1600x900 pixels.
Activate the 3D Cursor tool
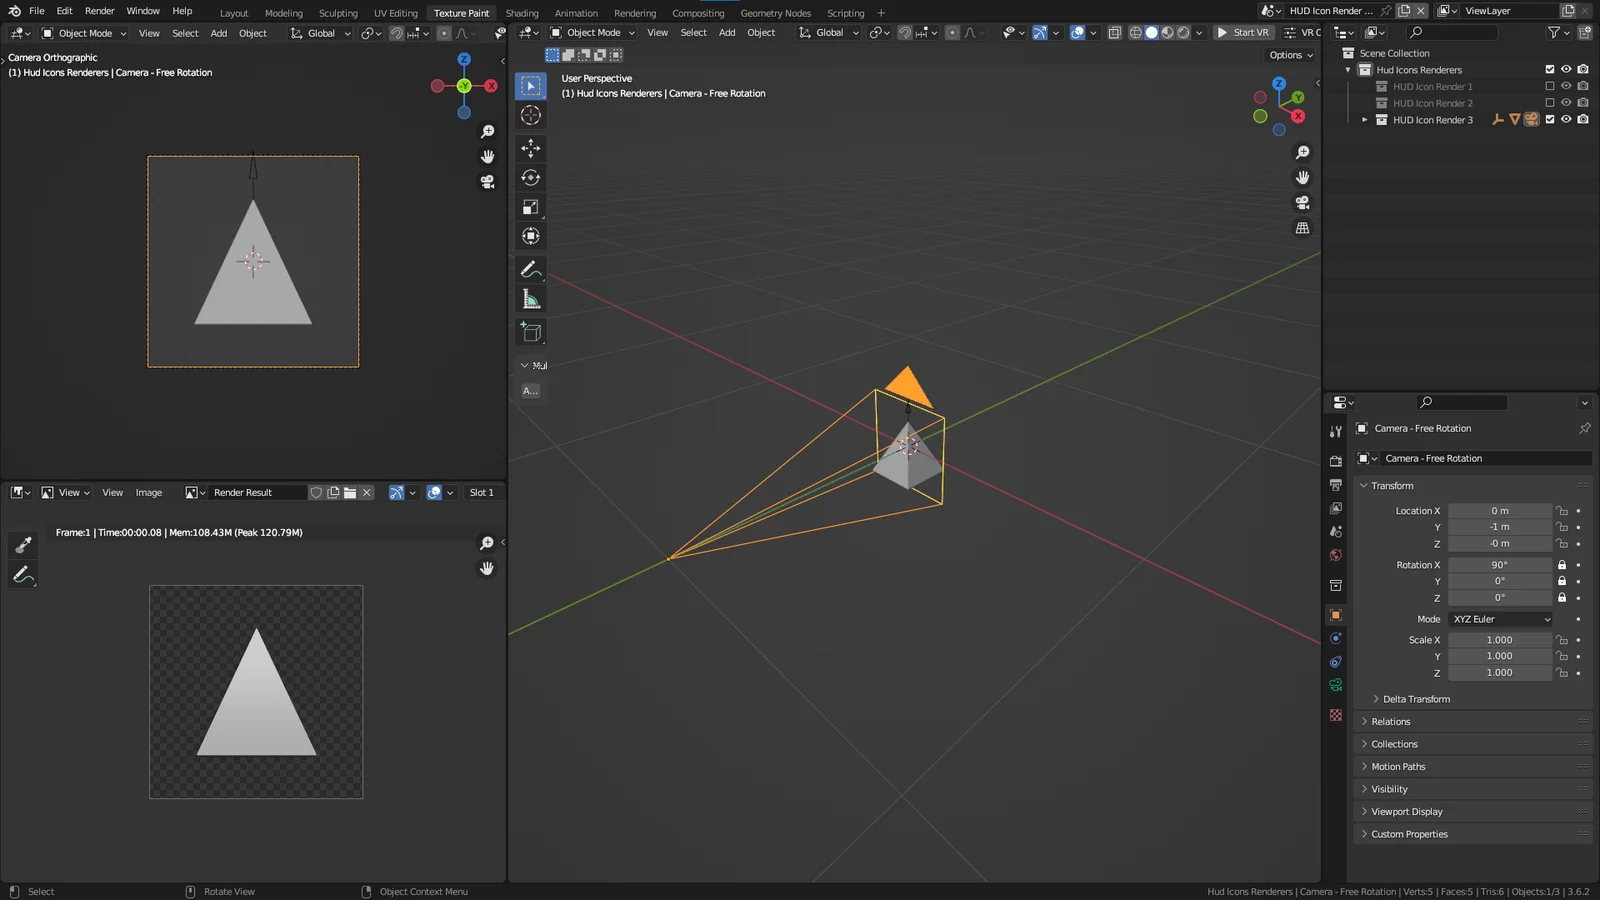tap(531, 115)
